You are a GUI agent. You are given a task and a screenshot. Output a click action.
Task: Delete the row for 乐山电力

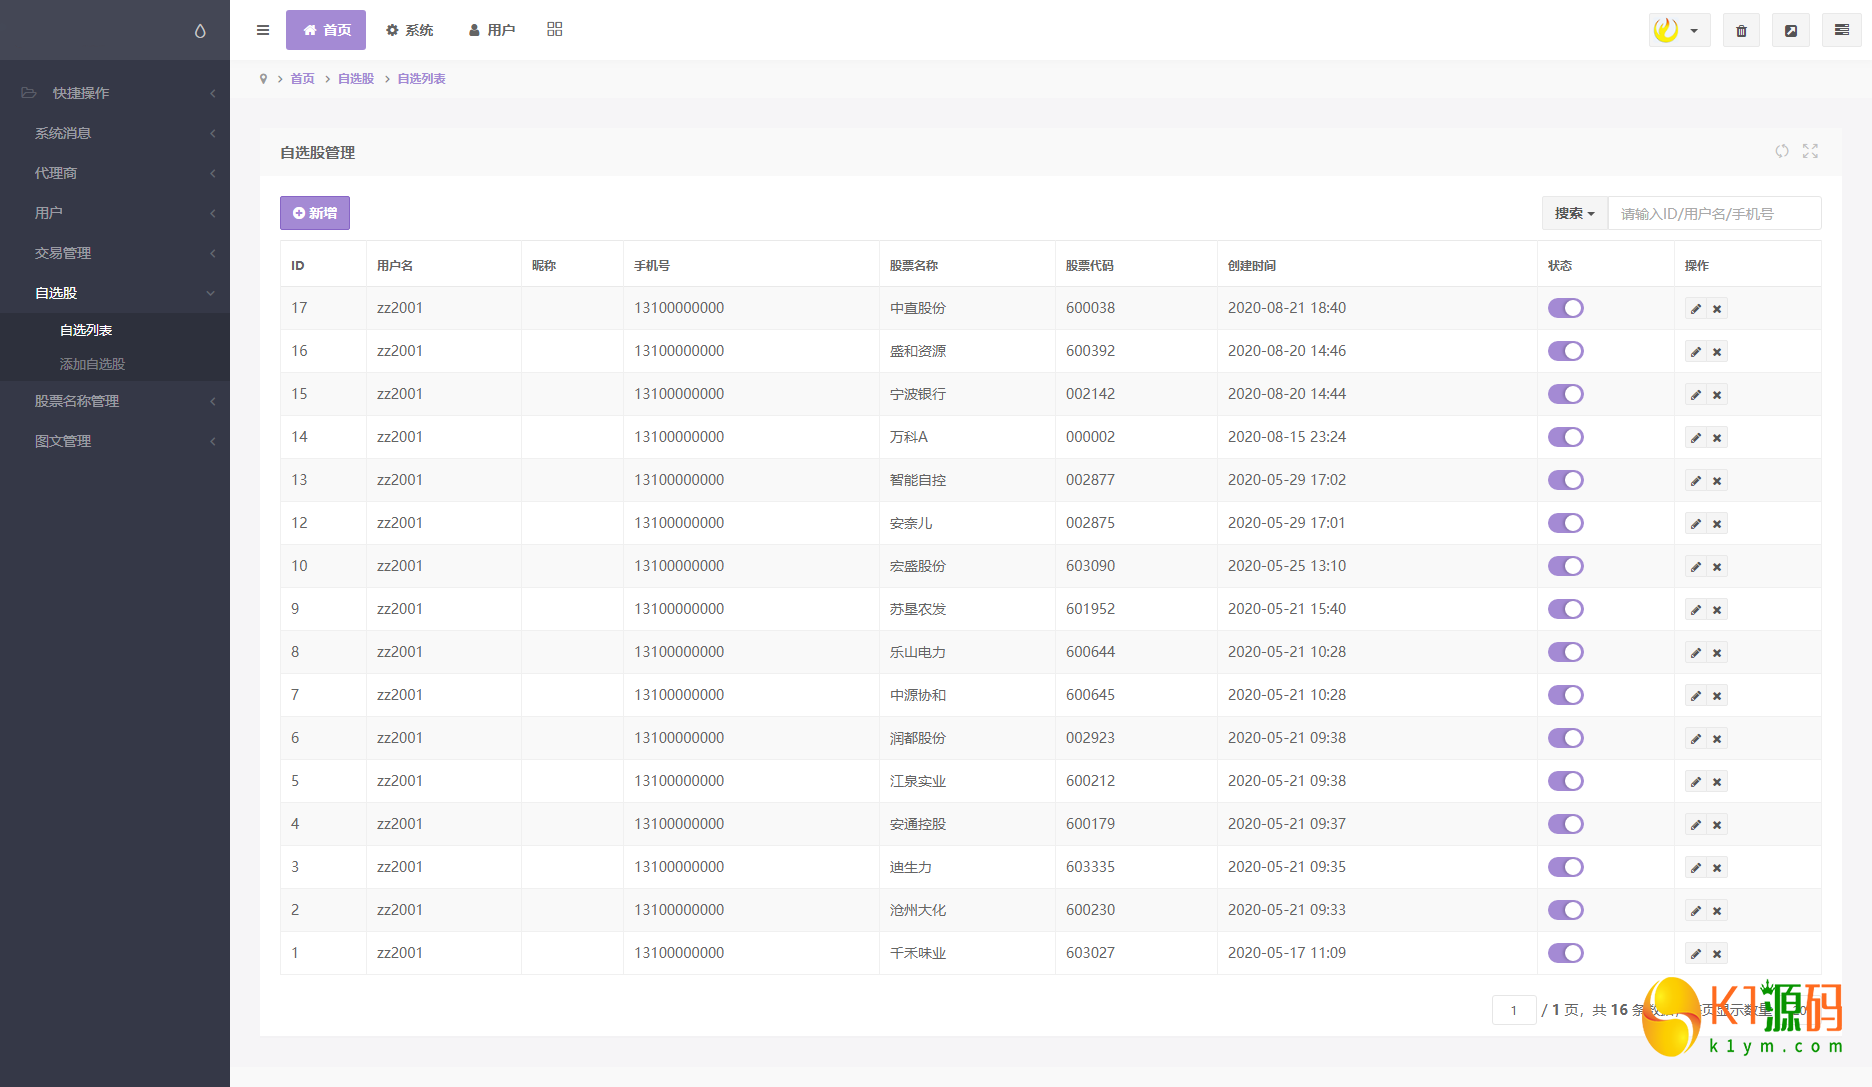[1717, 653]
